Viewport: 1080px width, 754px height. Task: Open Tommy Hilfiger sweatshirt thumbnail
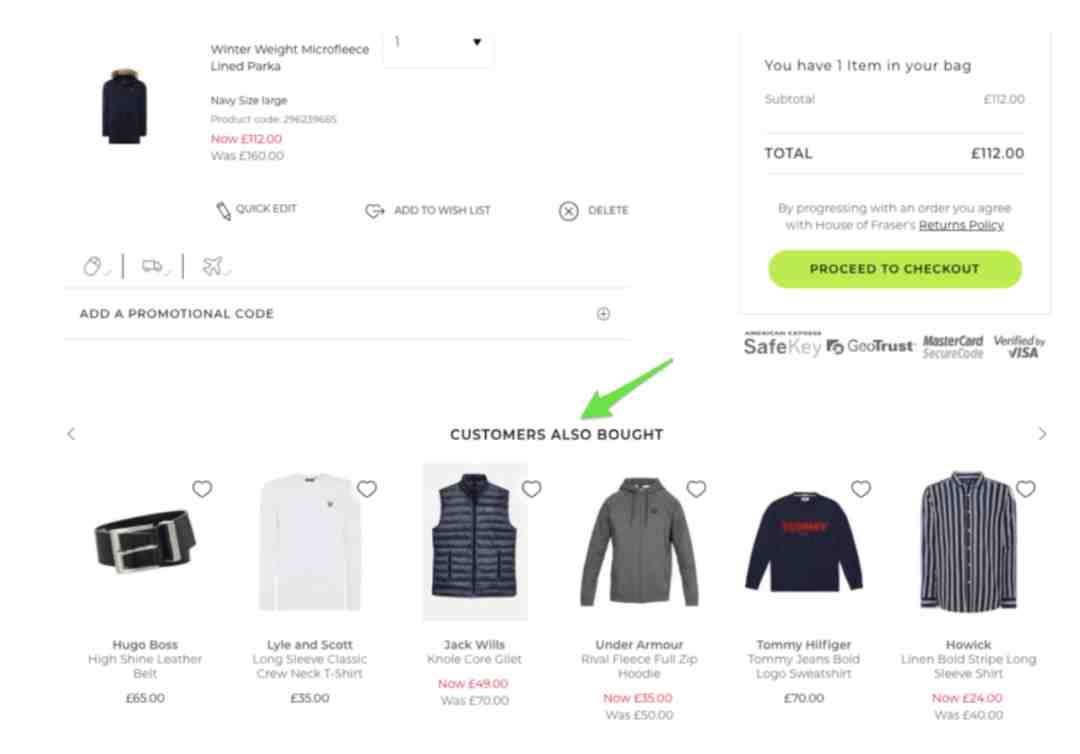[x=804, y=541]
